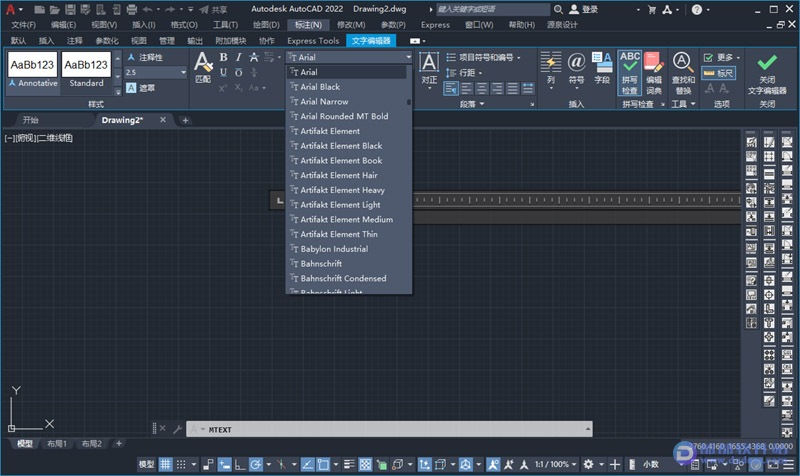Open the text height 2.5 dropdown
The image size is (800, 476).
tap(183, 72)
